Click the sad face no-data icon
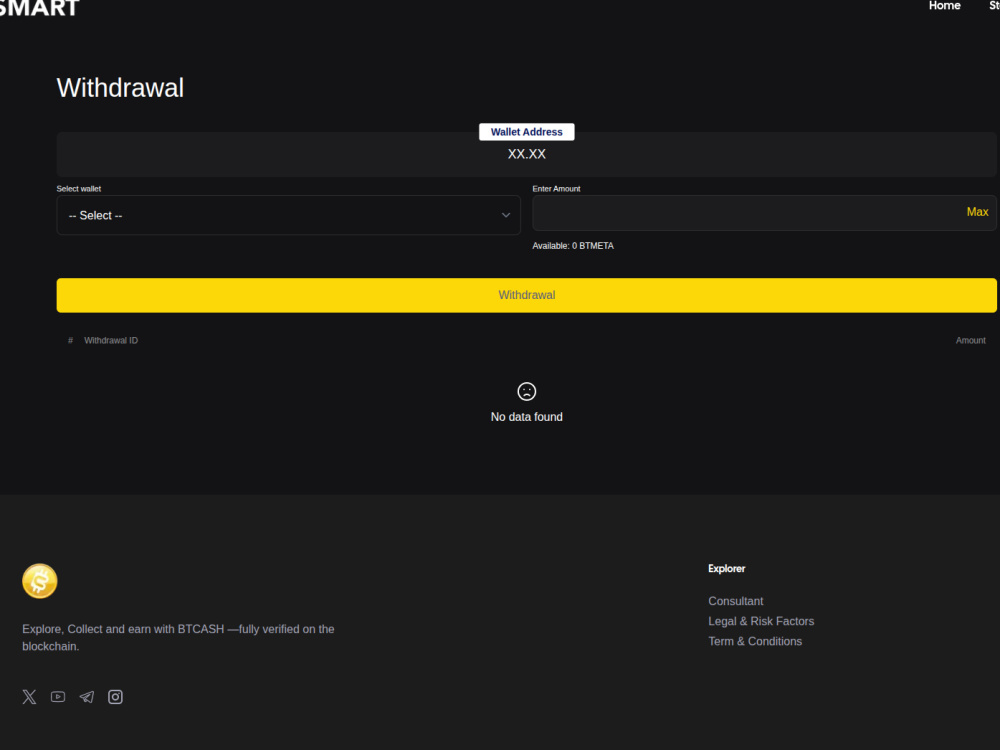The image size is (1000, 750). coord(526,391)
